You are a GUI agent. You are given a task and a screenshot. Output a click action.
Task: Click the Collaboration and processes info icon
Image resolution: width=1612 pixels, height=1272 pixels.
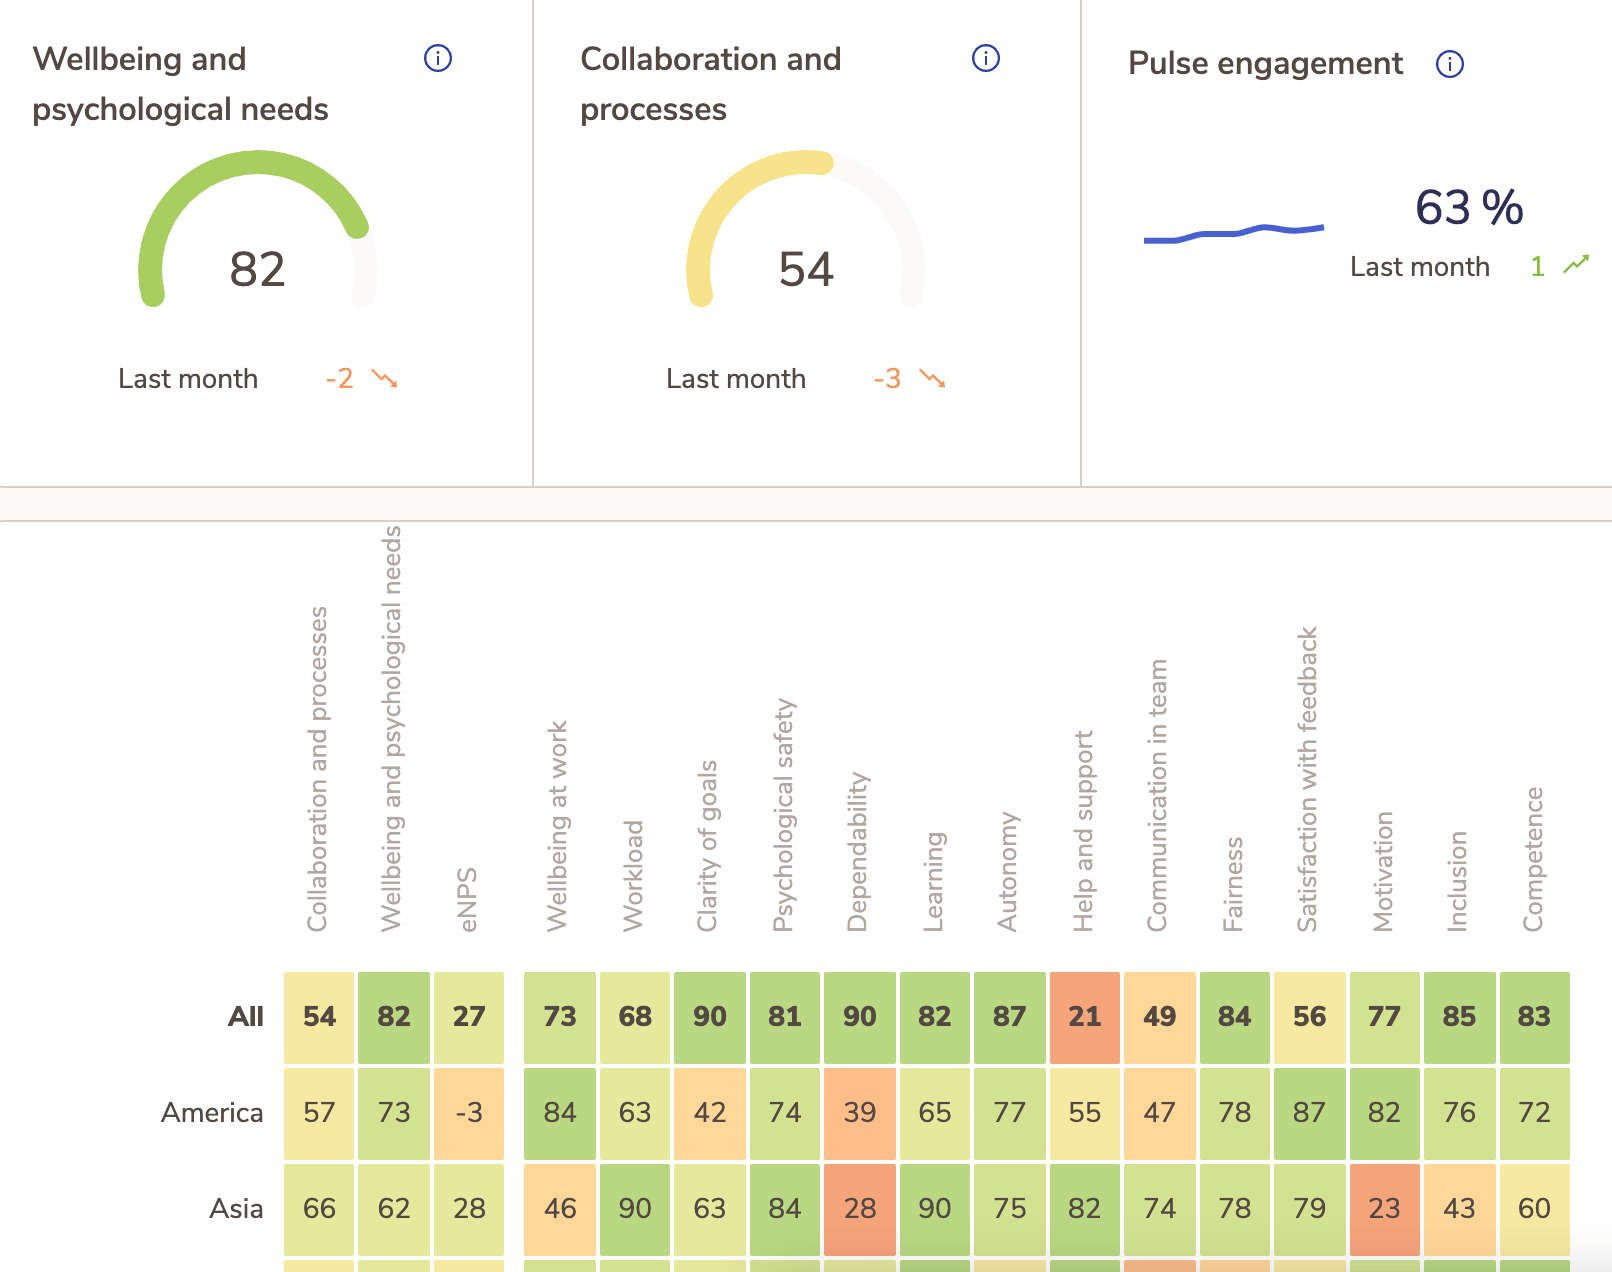(x=985, y=58)
